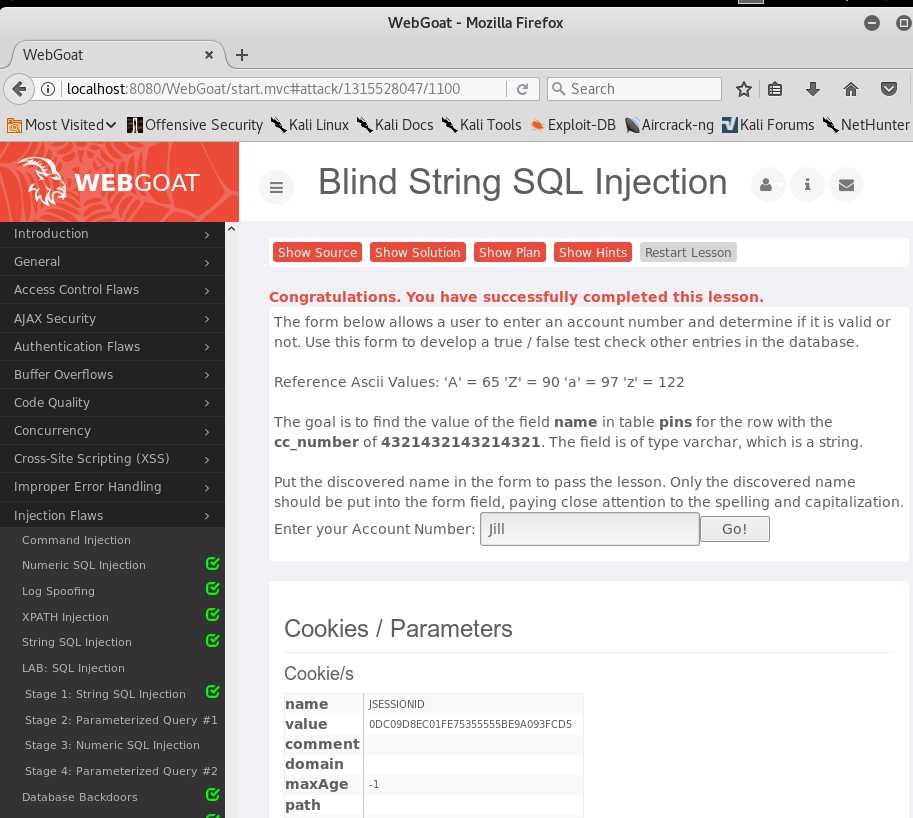Image resolution: width=913 pixels, height=818 pixels.
Task: Click the browser Search box
Action: tap(634, 89)
